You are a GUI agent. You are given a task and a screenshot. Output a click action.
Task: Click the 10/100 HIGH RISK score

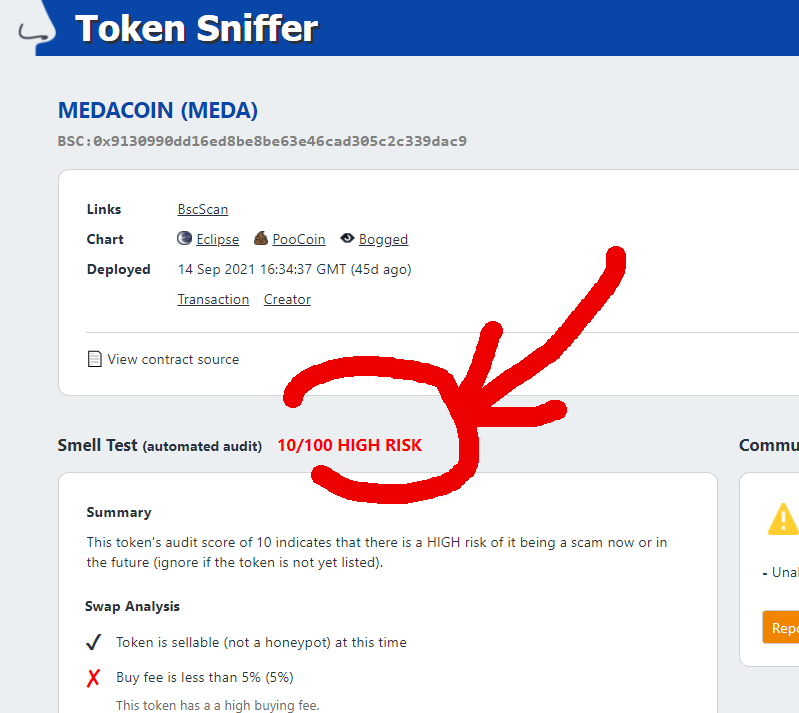350,445
